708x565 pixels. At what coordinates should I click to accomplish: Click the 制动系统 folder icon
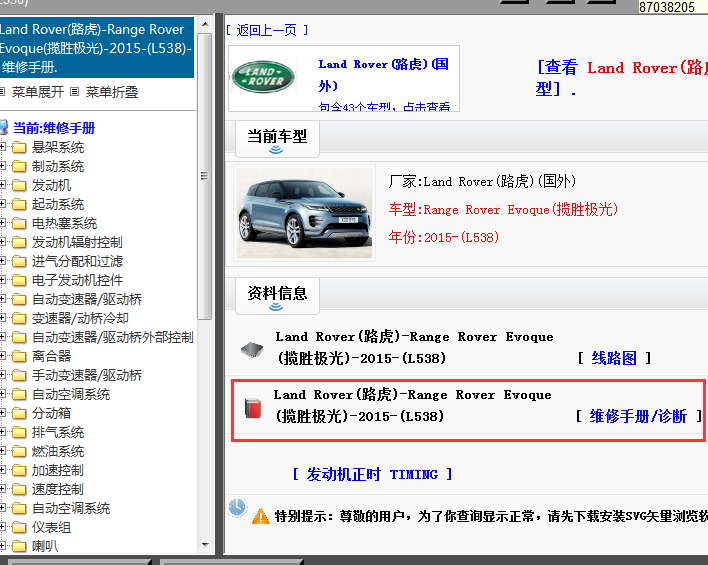(x=19, y=166)
